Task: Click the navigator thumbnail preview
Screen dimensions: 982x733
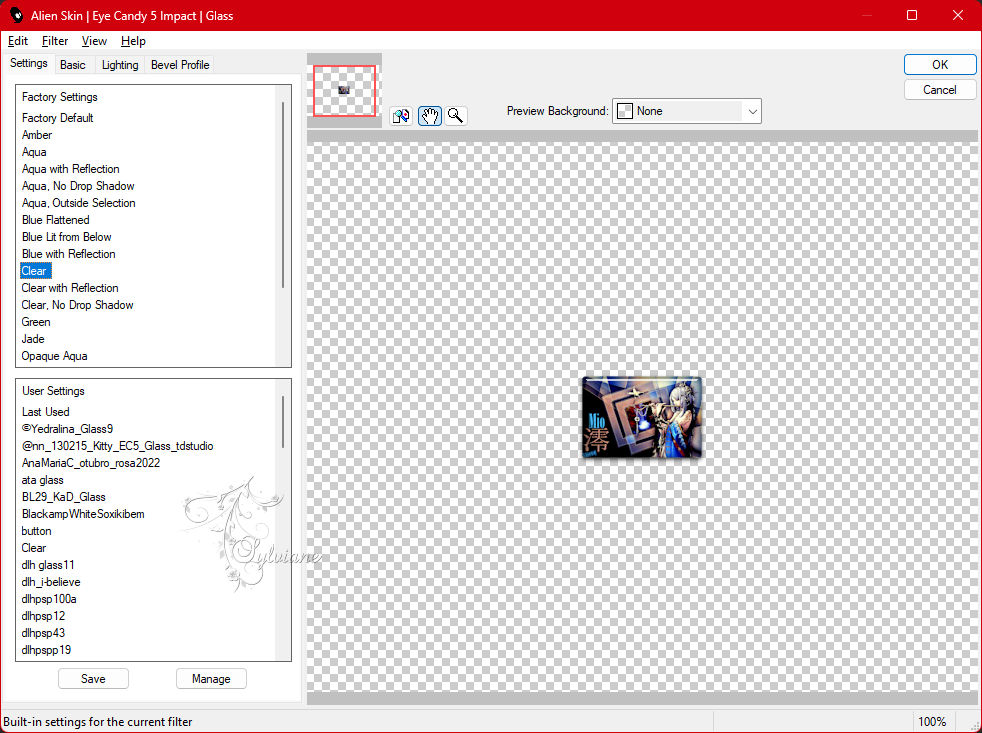Action: (x=344, y=91)
